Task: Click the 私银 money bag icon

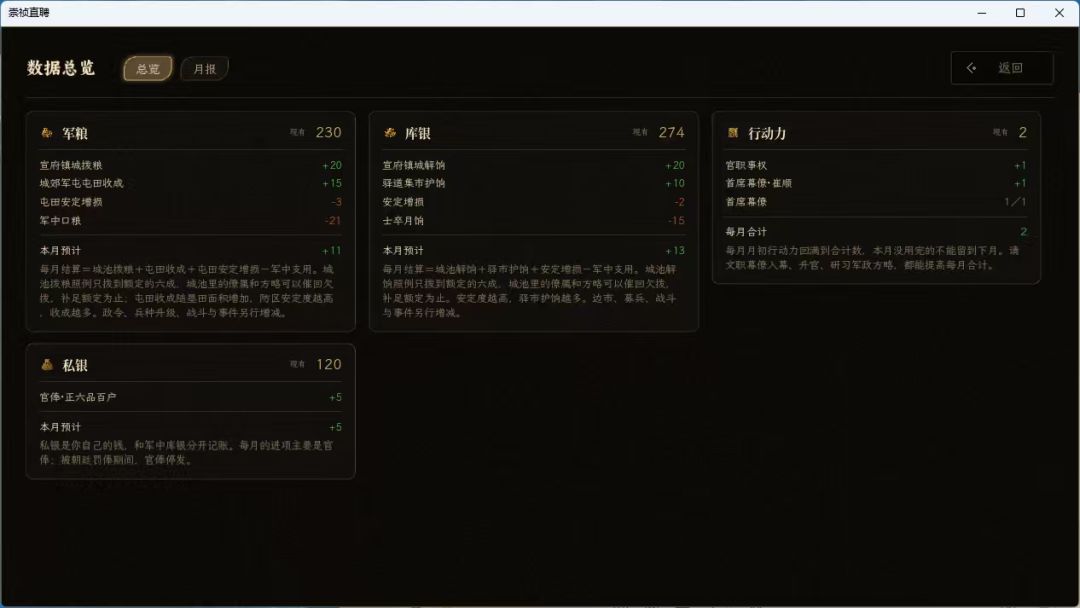Action: coord(47,365)
